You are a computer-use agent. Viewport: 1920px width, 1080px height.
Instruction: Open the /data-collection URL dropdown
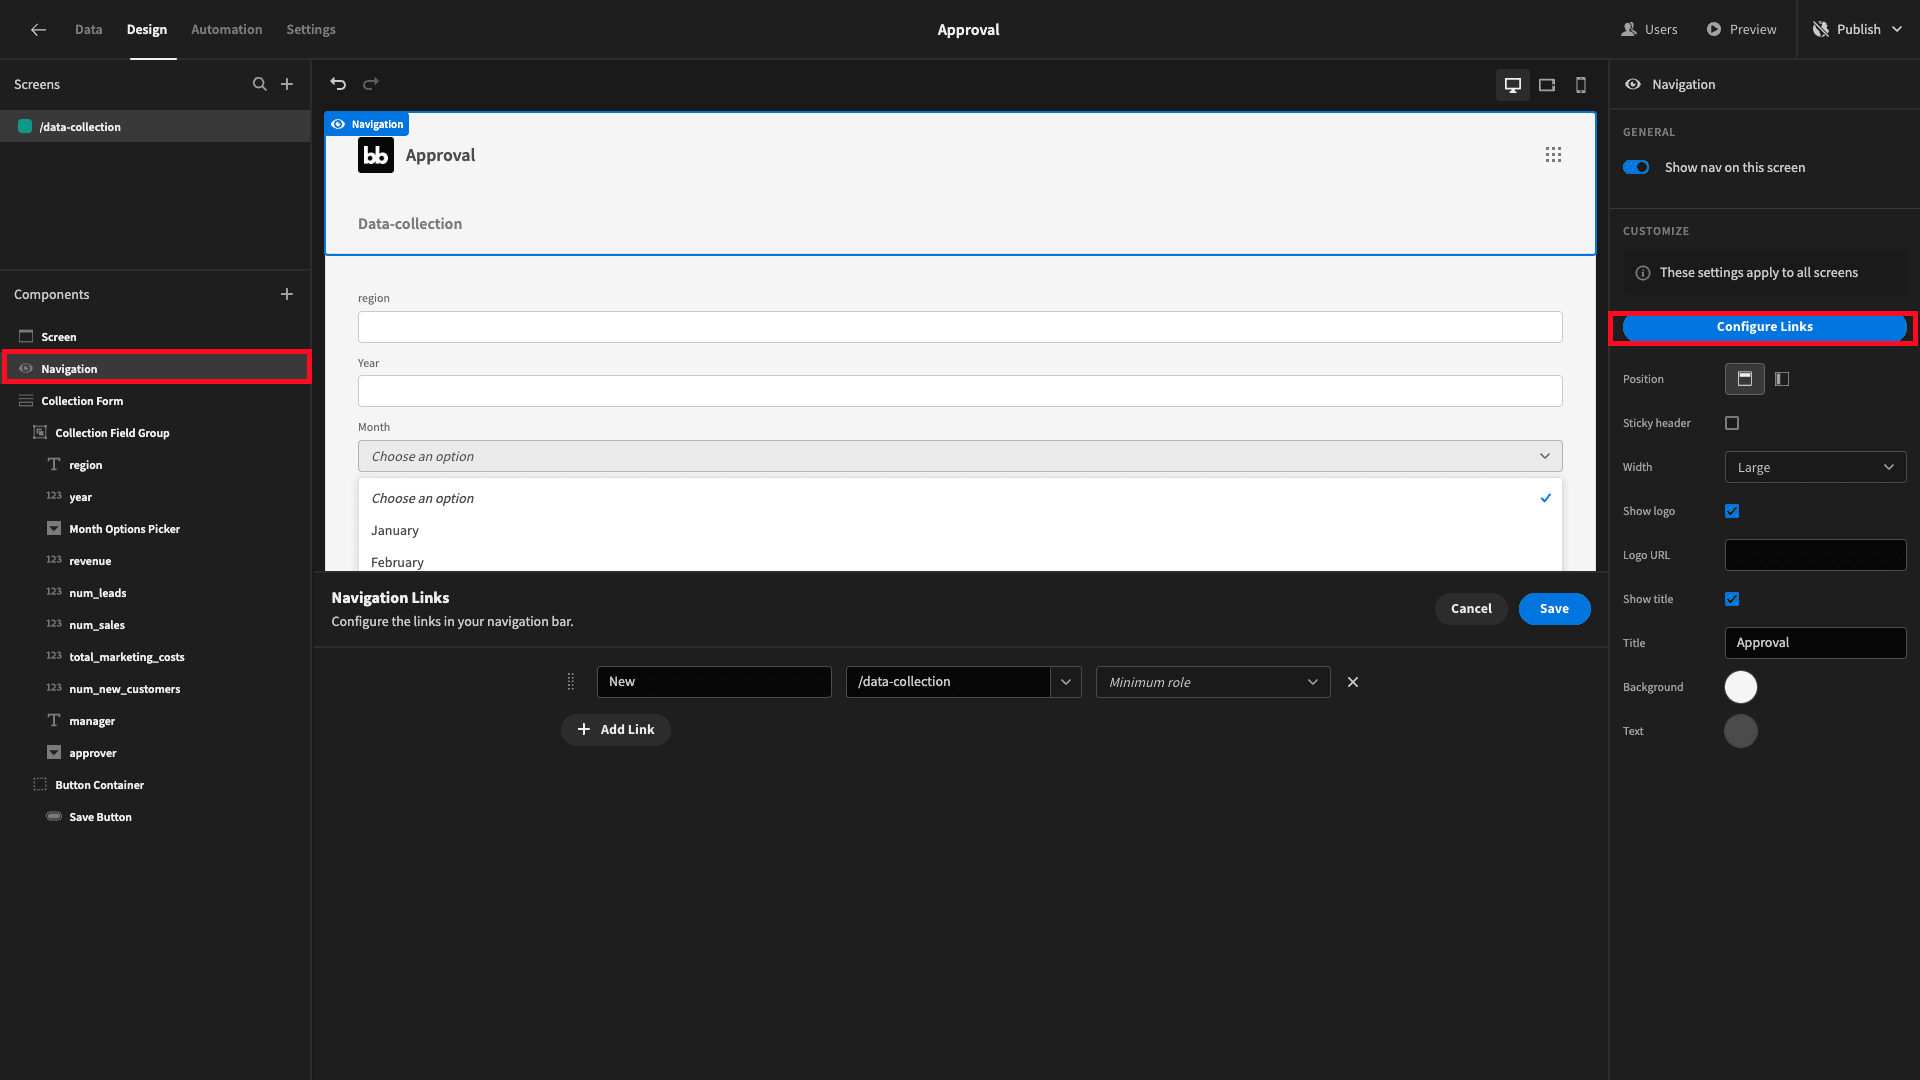tap(1066, 682)
